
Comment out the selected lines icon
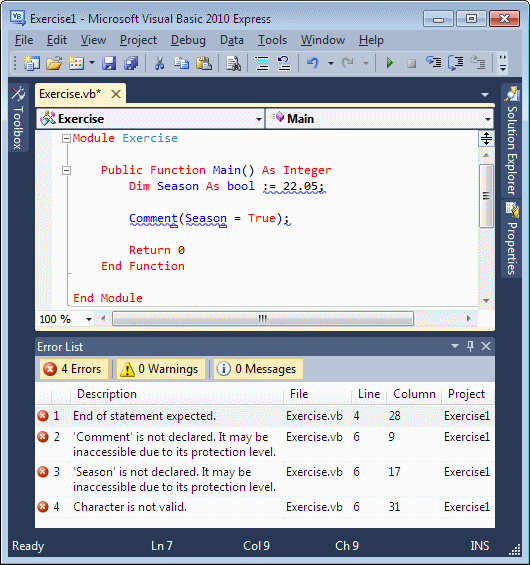(262, 63)
